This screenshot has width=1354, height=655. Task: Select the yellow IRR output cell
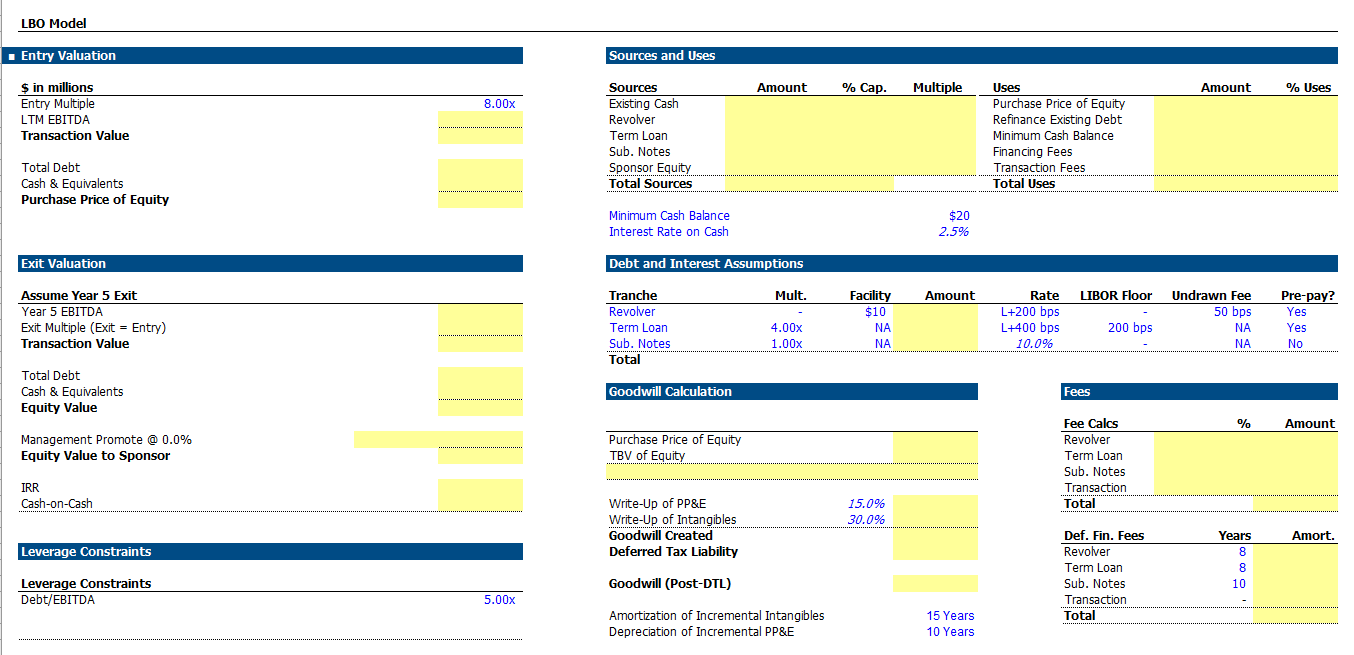pos(480,488)
